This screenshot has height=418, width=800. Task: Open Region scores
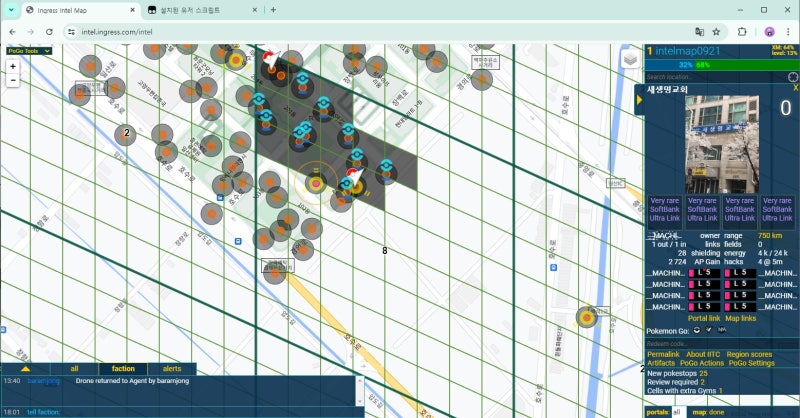(x=749, y=354)
